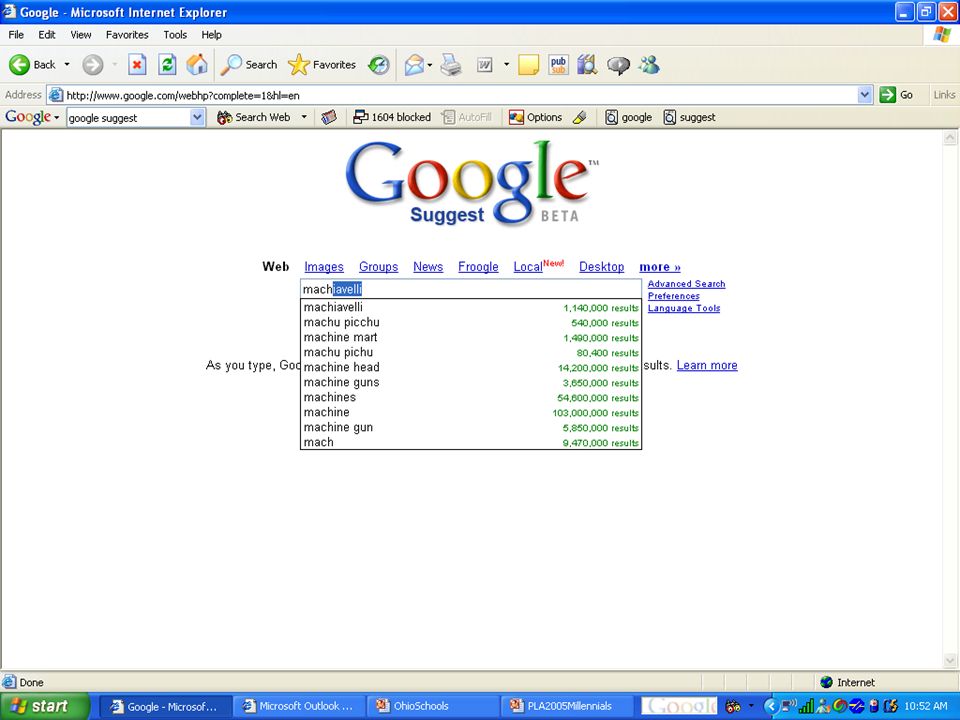Select the machu picchu suggestion
This screenshot has height=720, width=960.
[471, 323]
